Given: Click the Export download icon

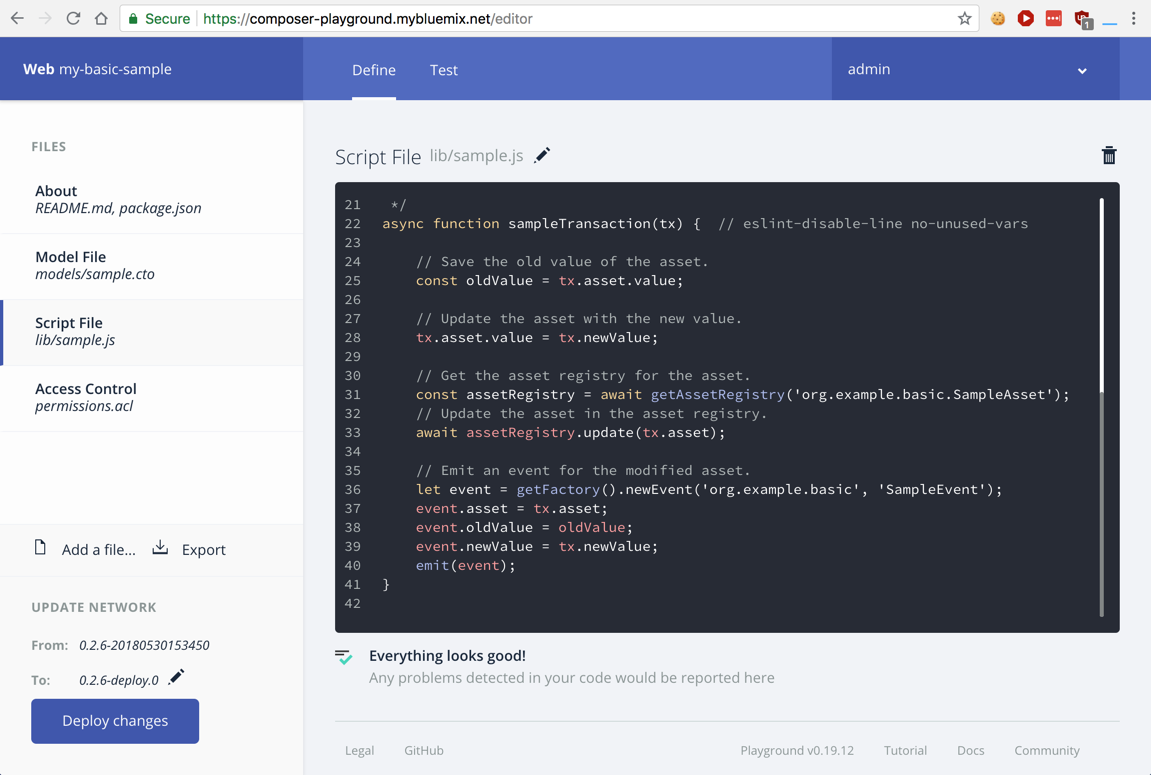Looking at the screenshot, I should 160,547.
